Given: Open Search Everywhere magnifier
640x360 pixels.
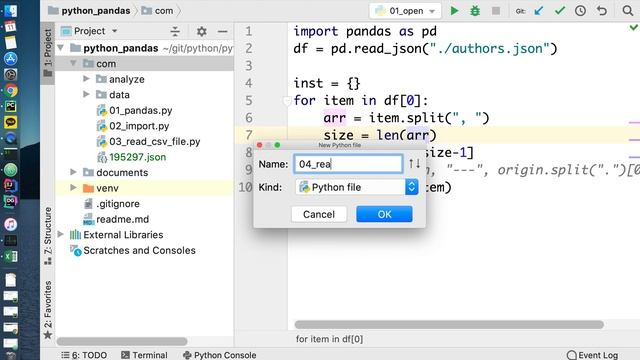Looking at the screenshot, I should tap(628, 11).
